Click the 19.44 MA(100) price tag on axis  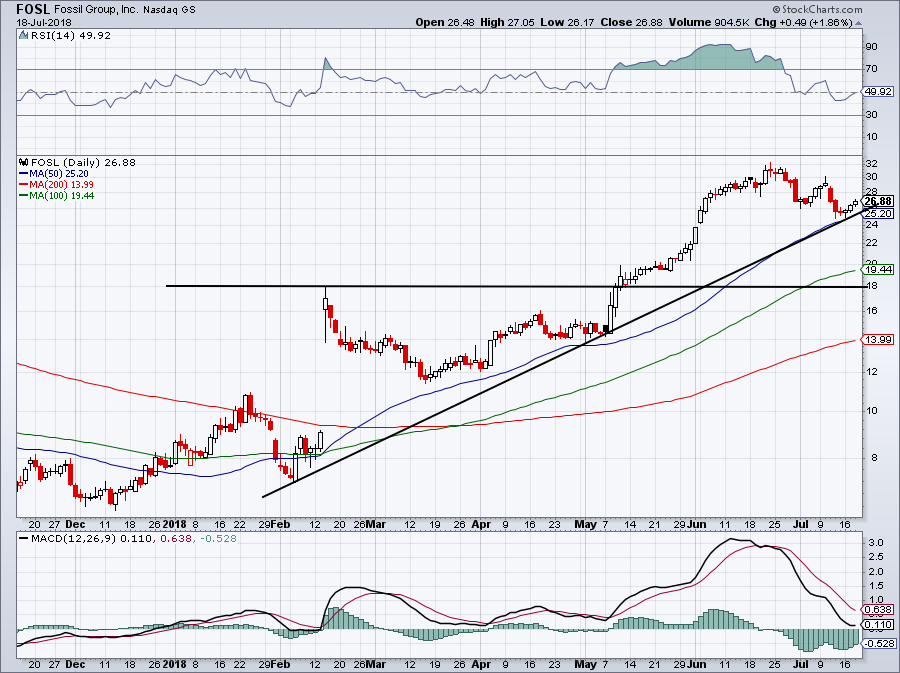[879, 269]
